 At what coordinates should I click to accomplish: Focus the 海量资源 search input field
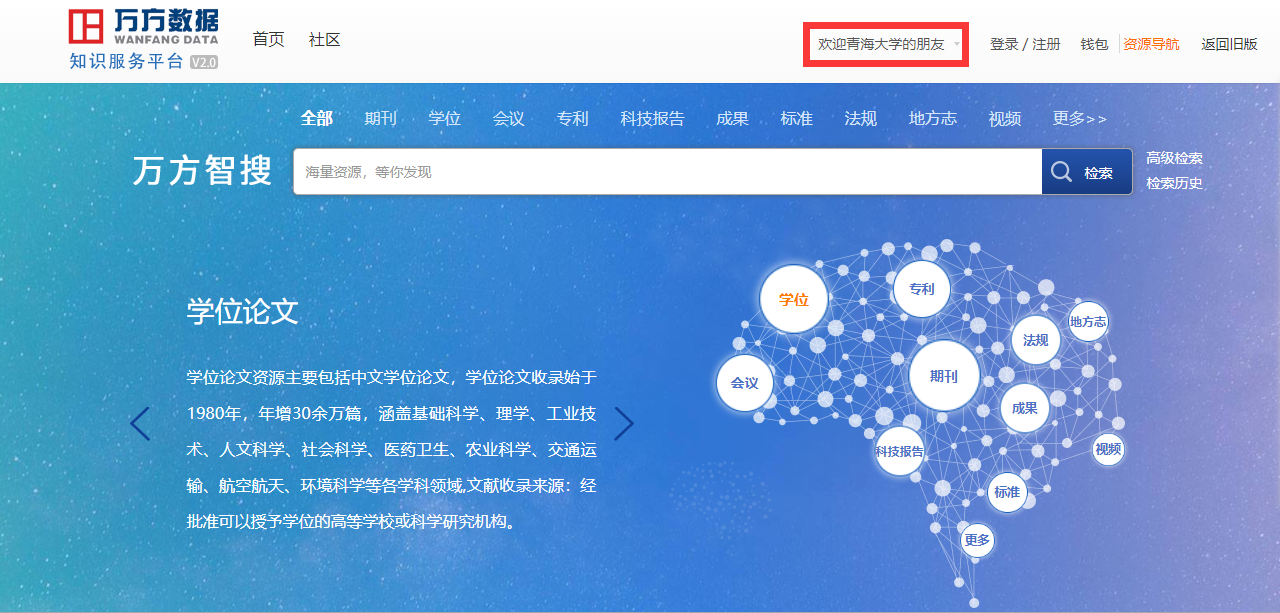[667, 172]
